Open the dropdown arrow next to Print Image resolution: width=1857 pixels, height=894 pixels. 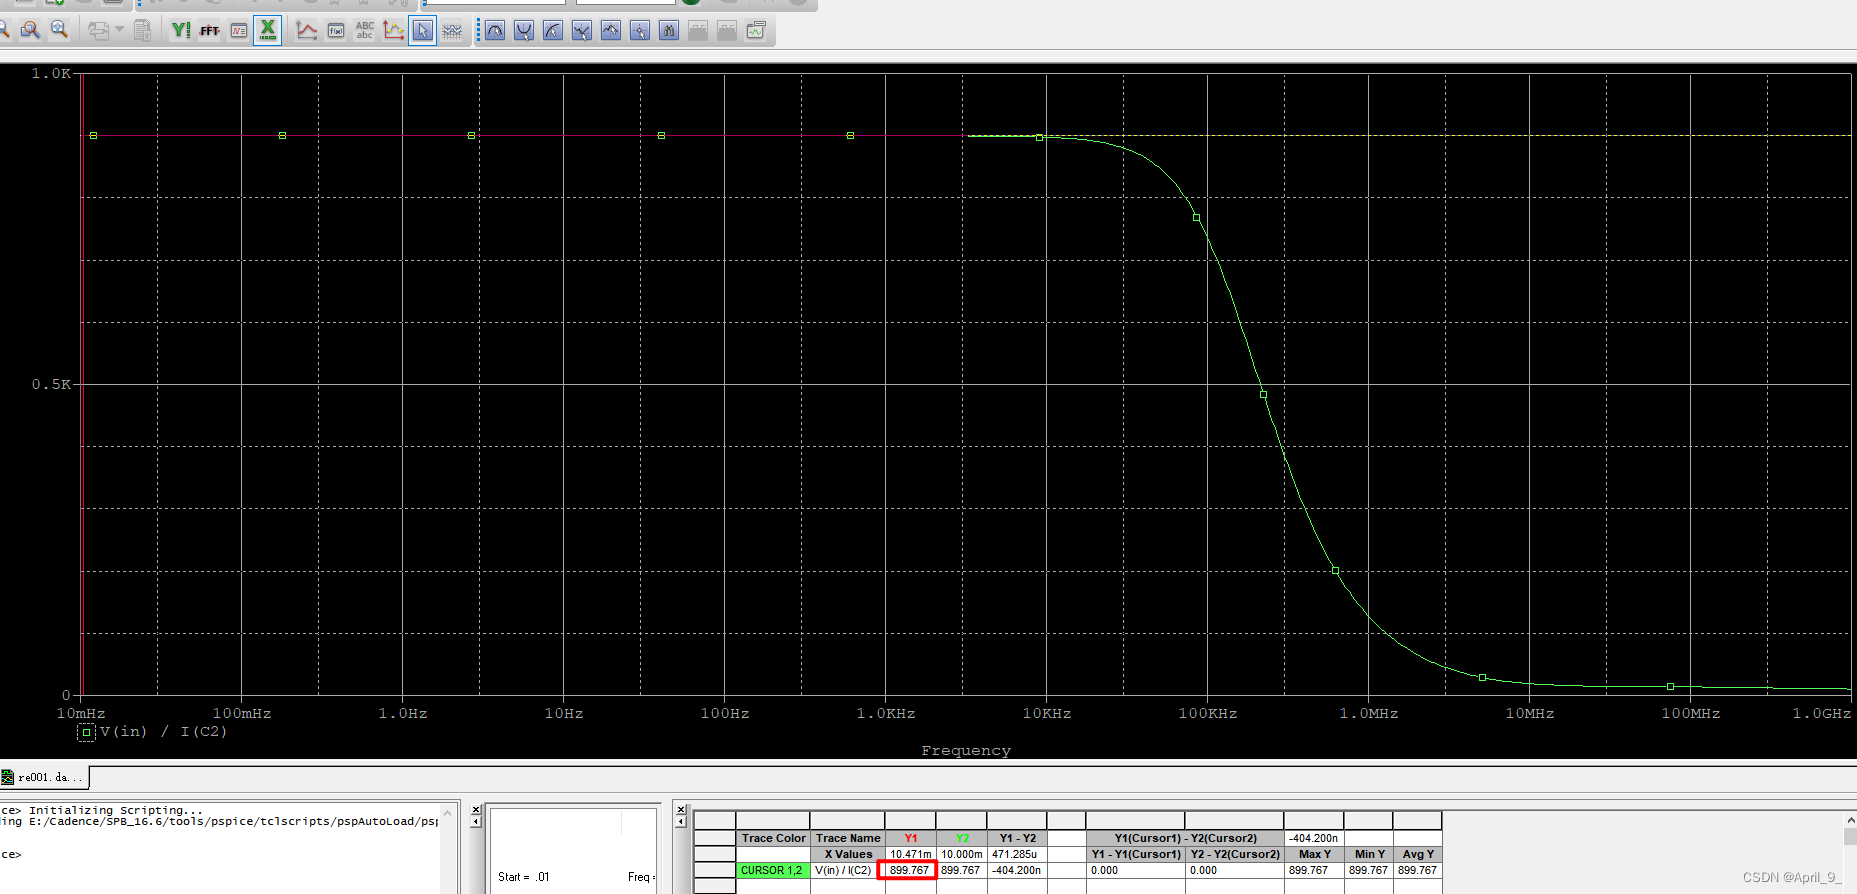click(x=120, y=30)
